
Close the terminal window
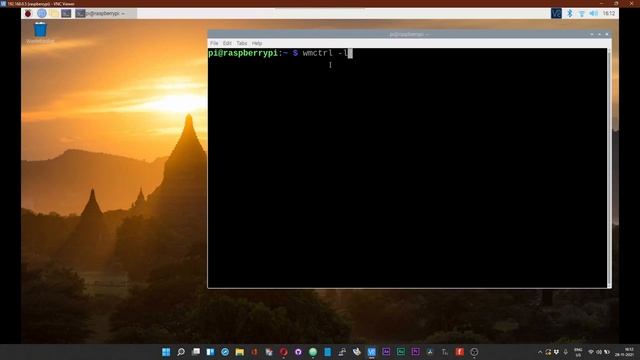tap(607, 34)
